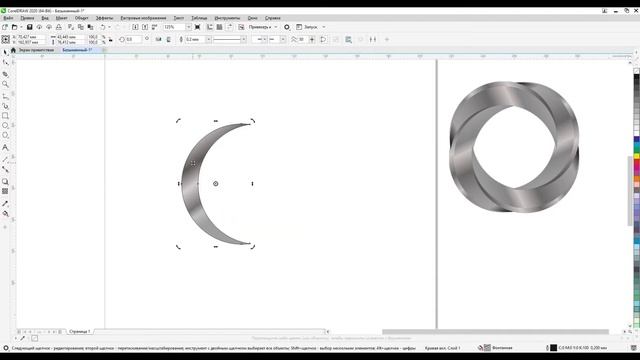The image size is (640, 360).
Task: Mirror the object vertically
Action: pos(168,40)
